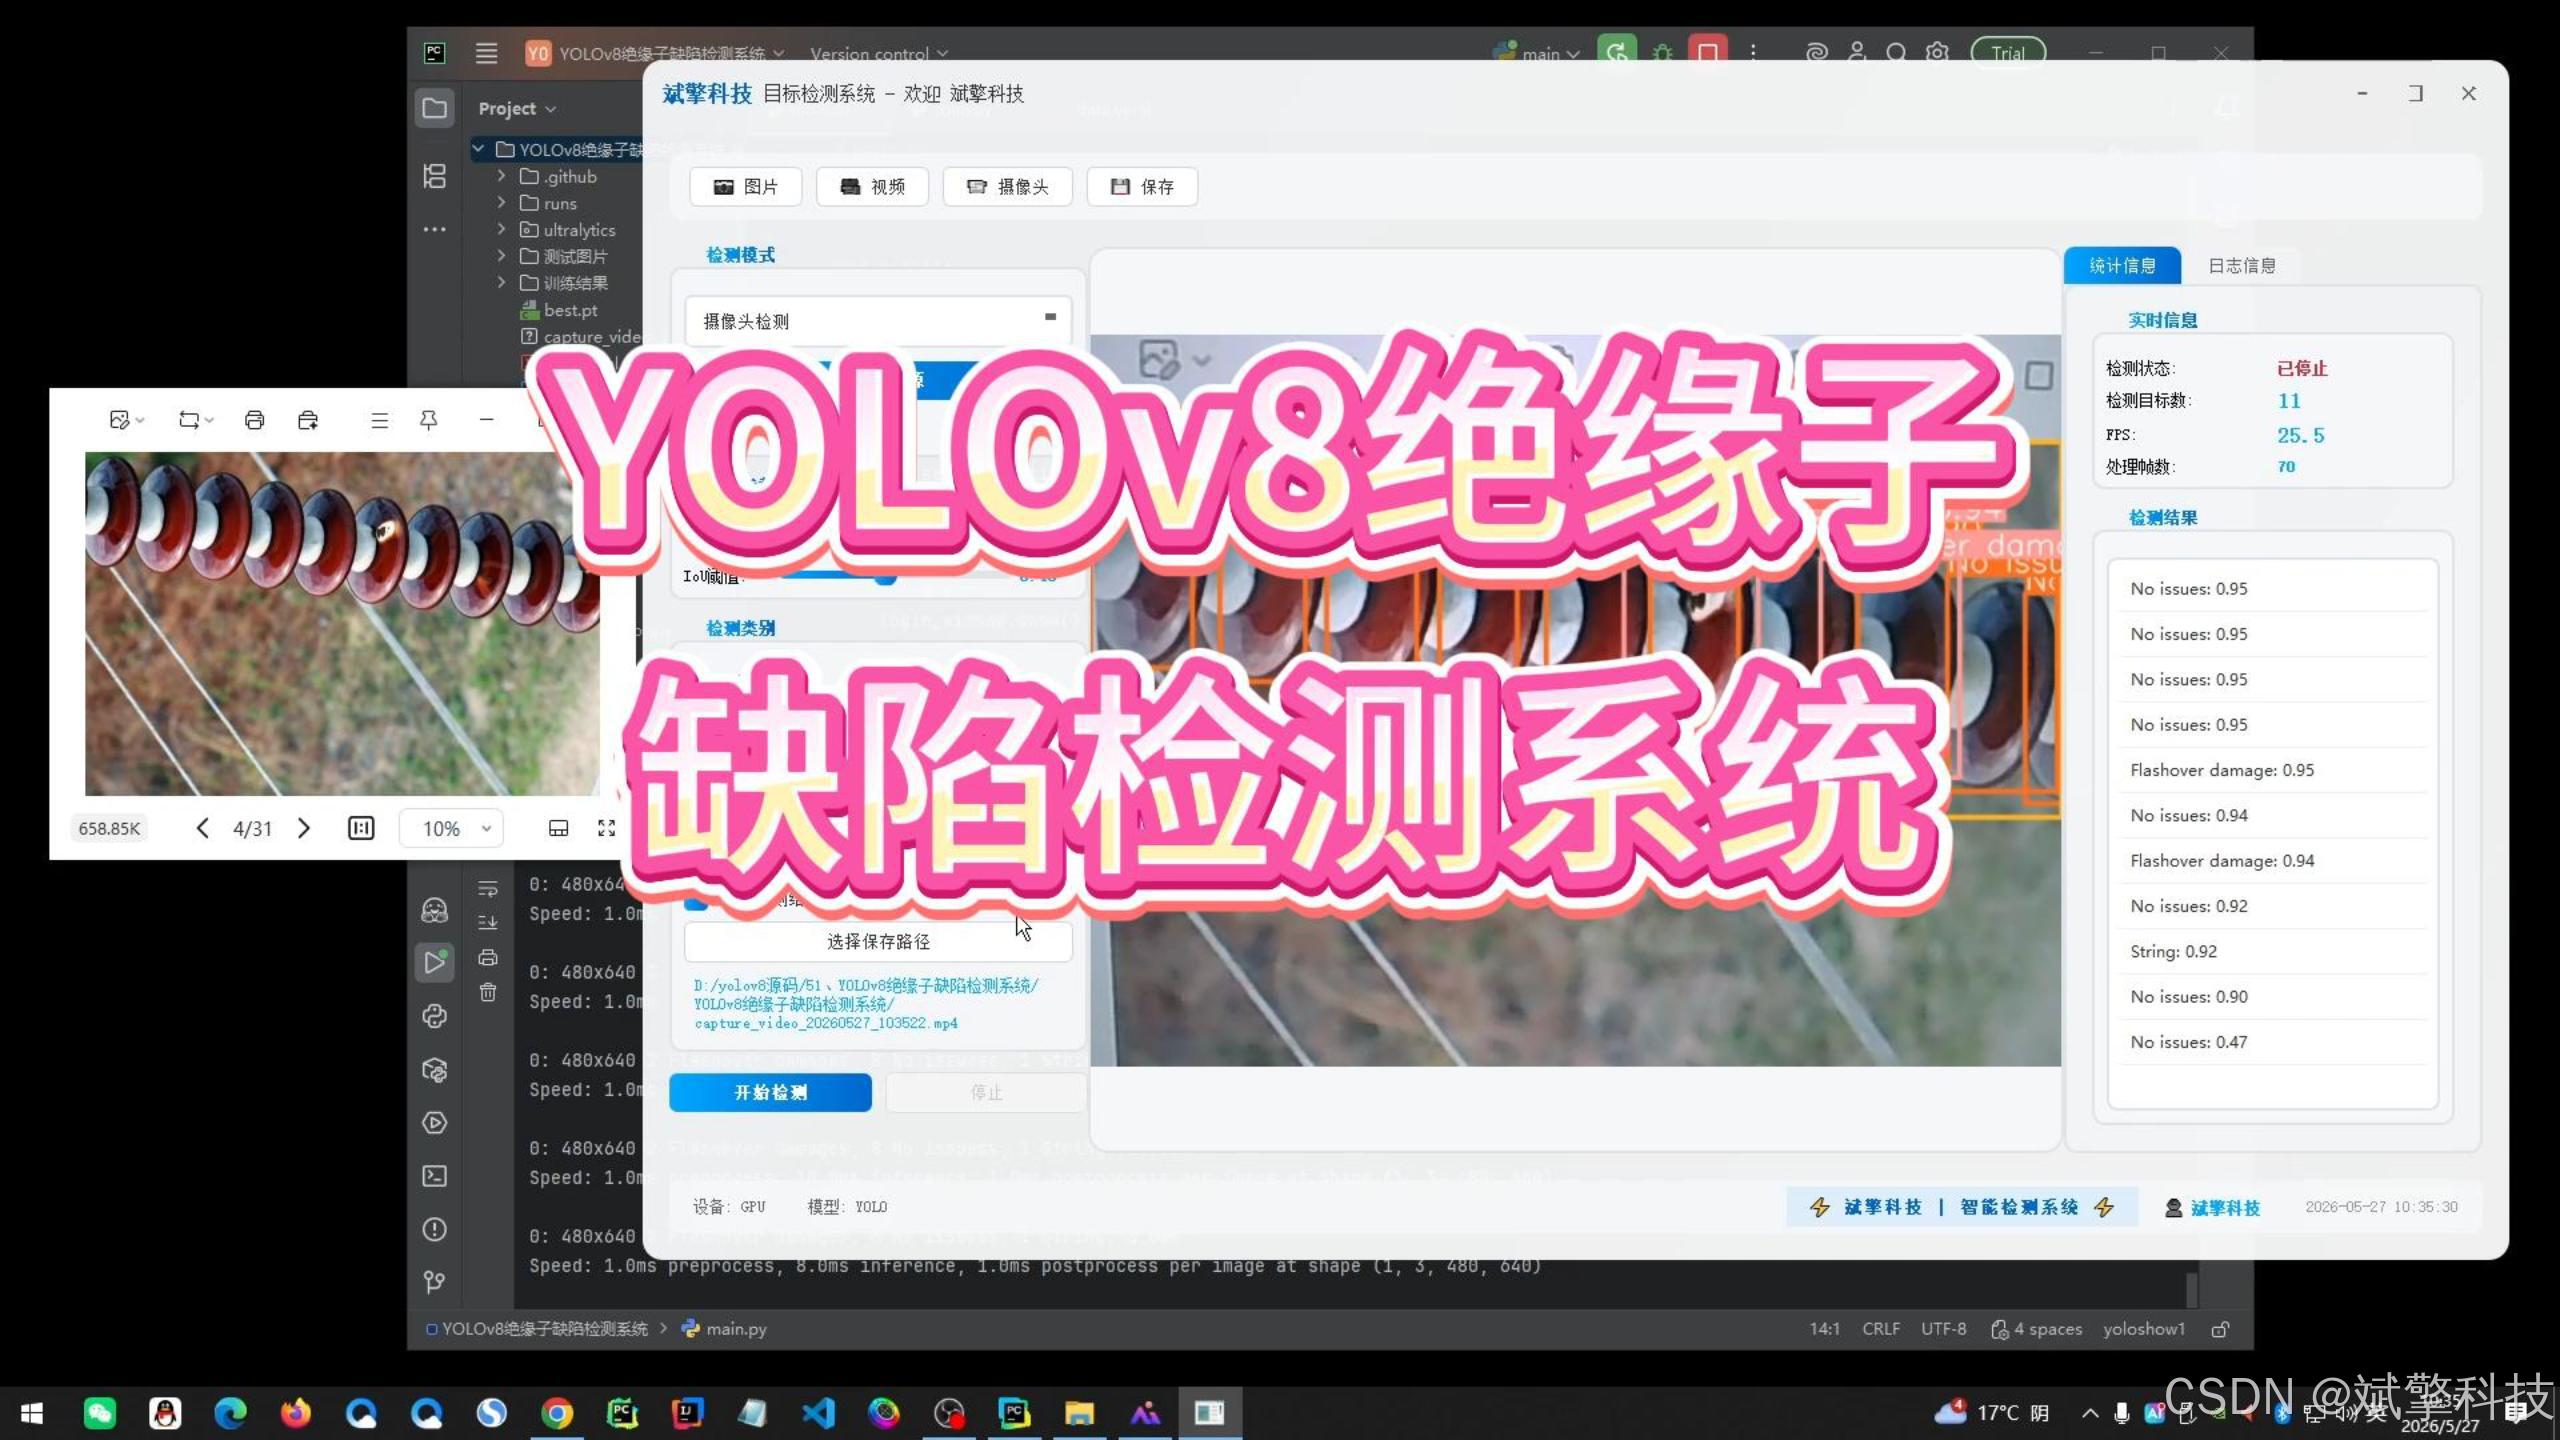Select best.pt file in project tree
The width and height of the screenshot is (2560, 1440).
(x=570, y=310)
